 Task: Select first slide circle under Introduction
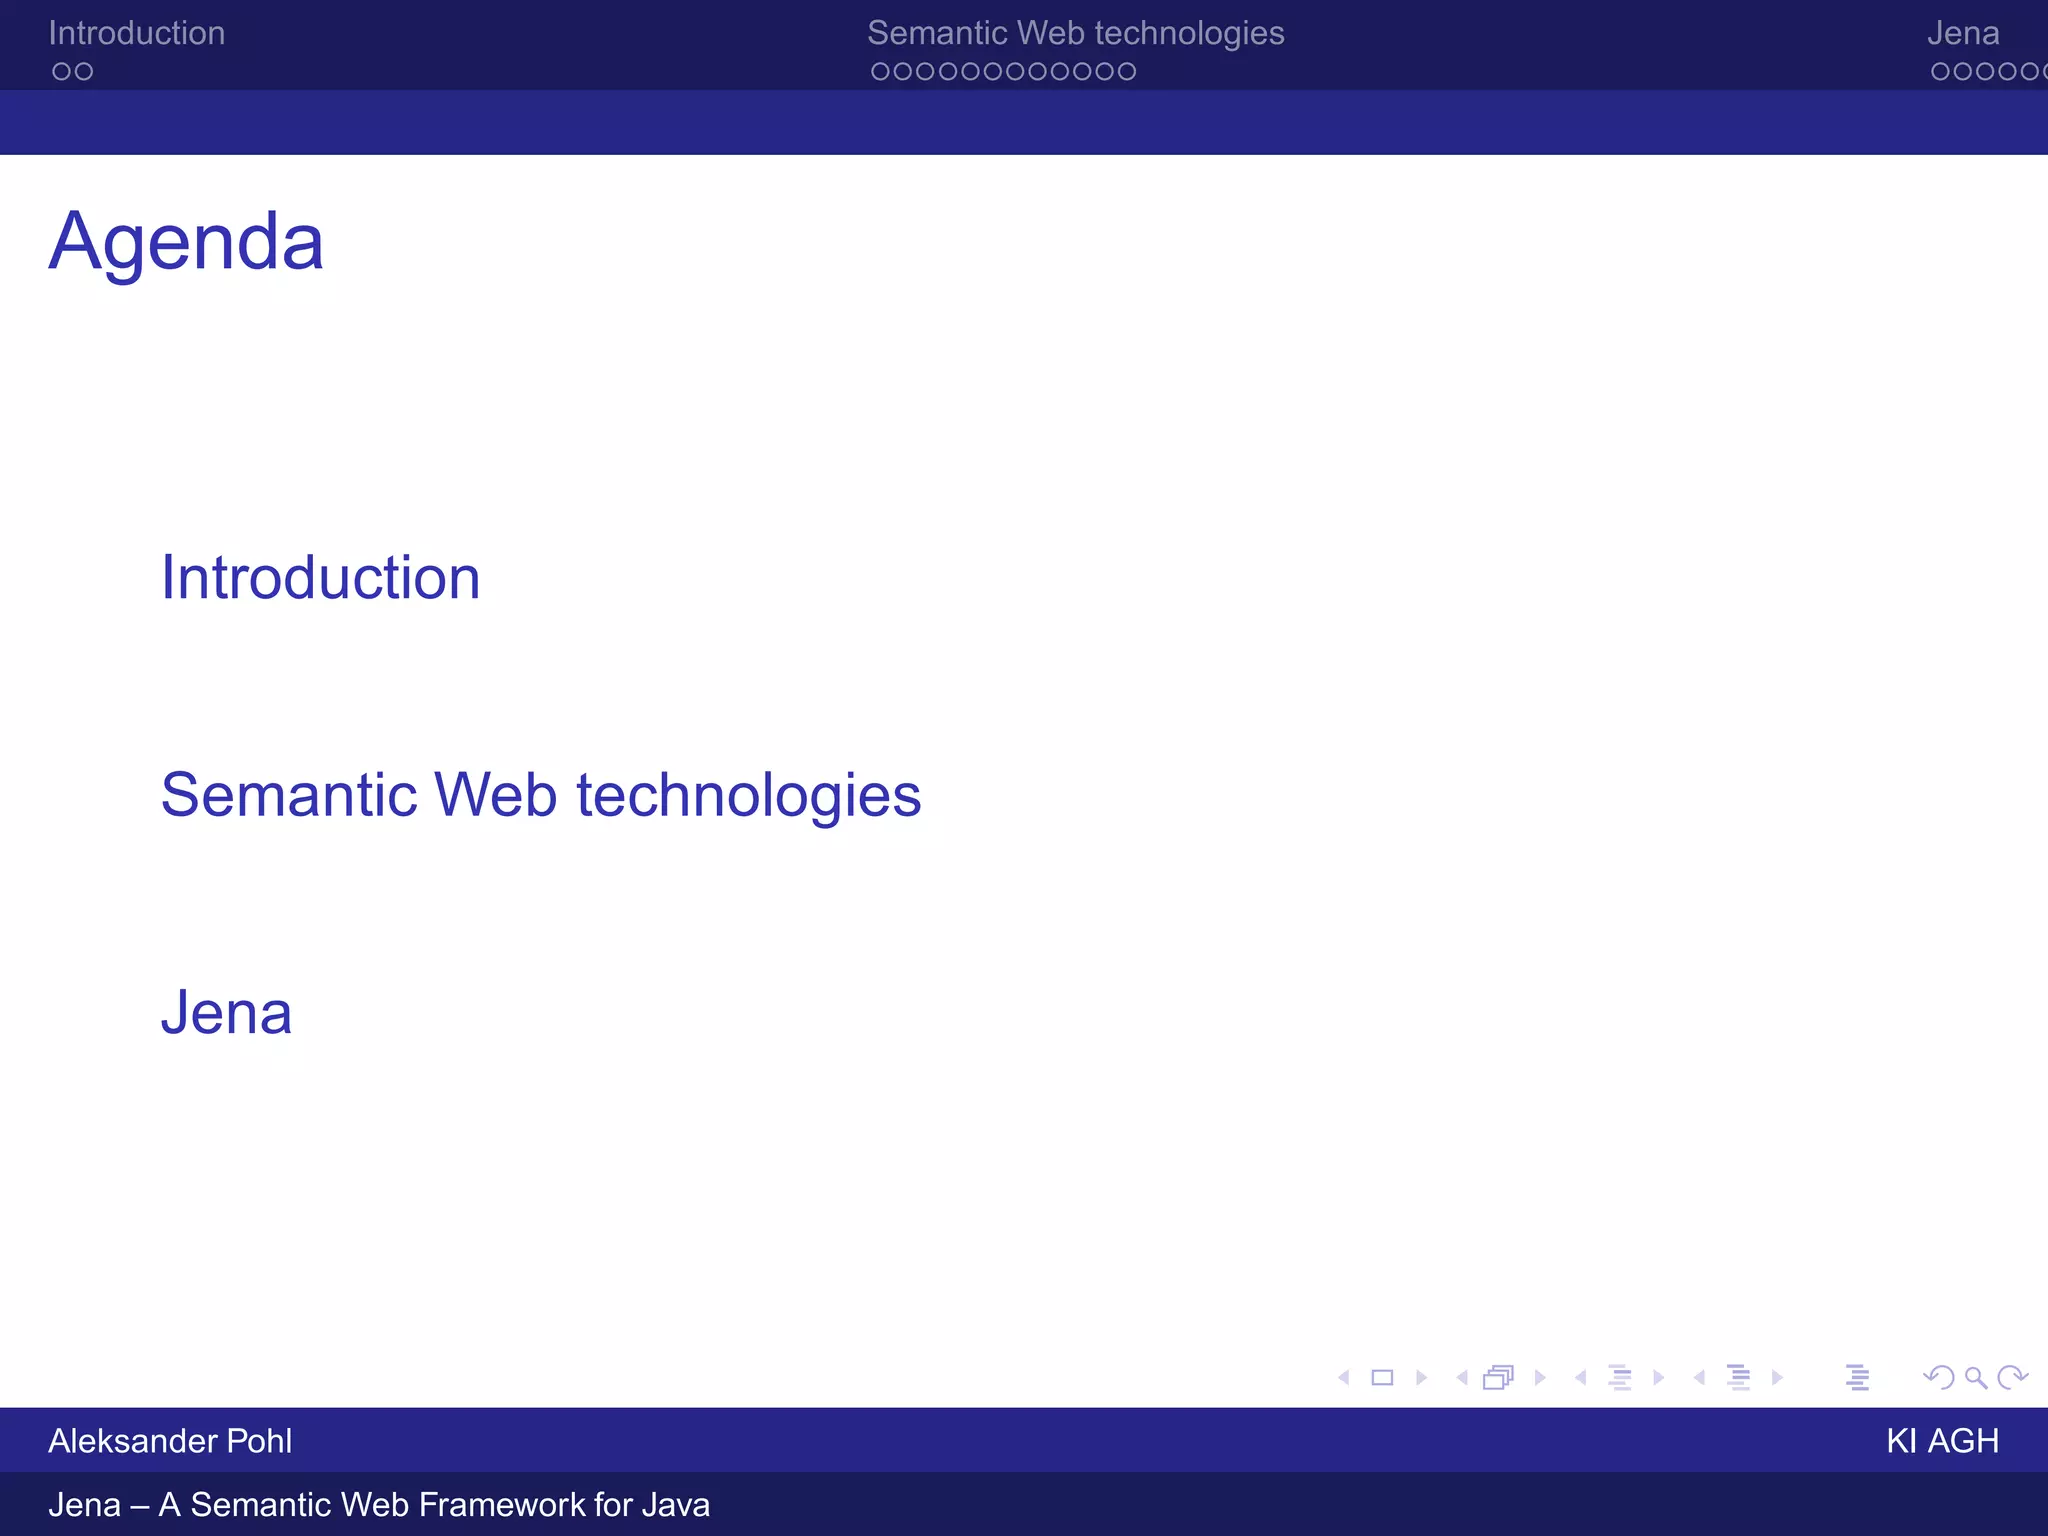point(62,72)
